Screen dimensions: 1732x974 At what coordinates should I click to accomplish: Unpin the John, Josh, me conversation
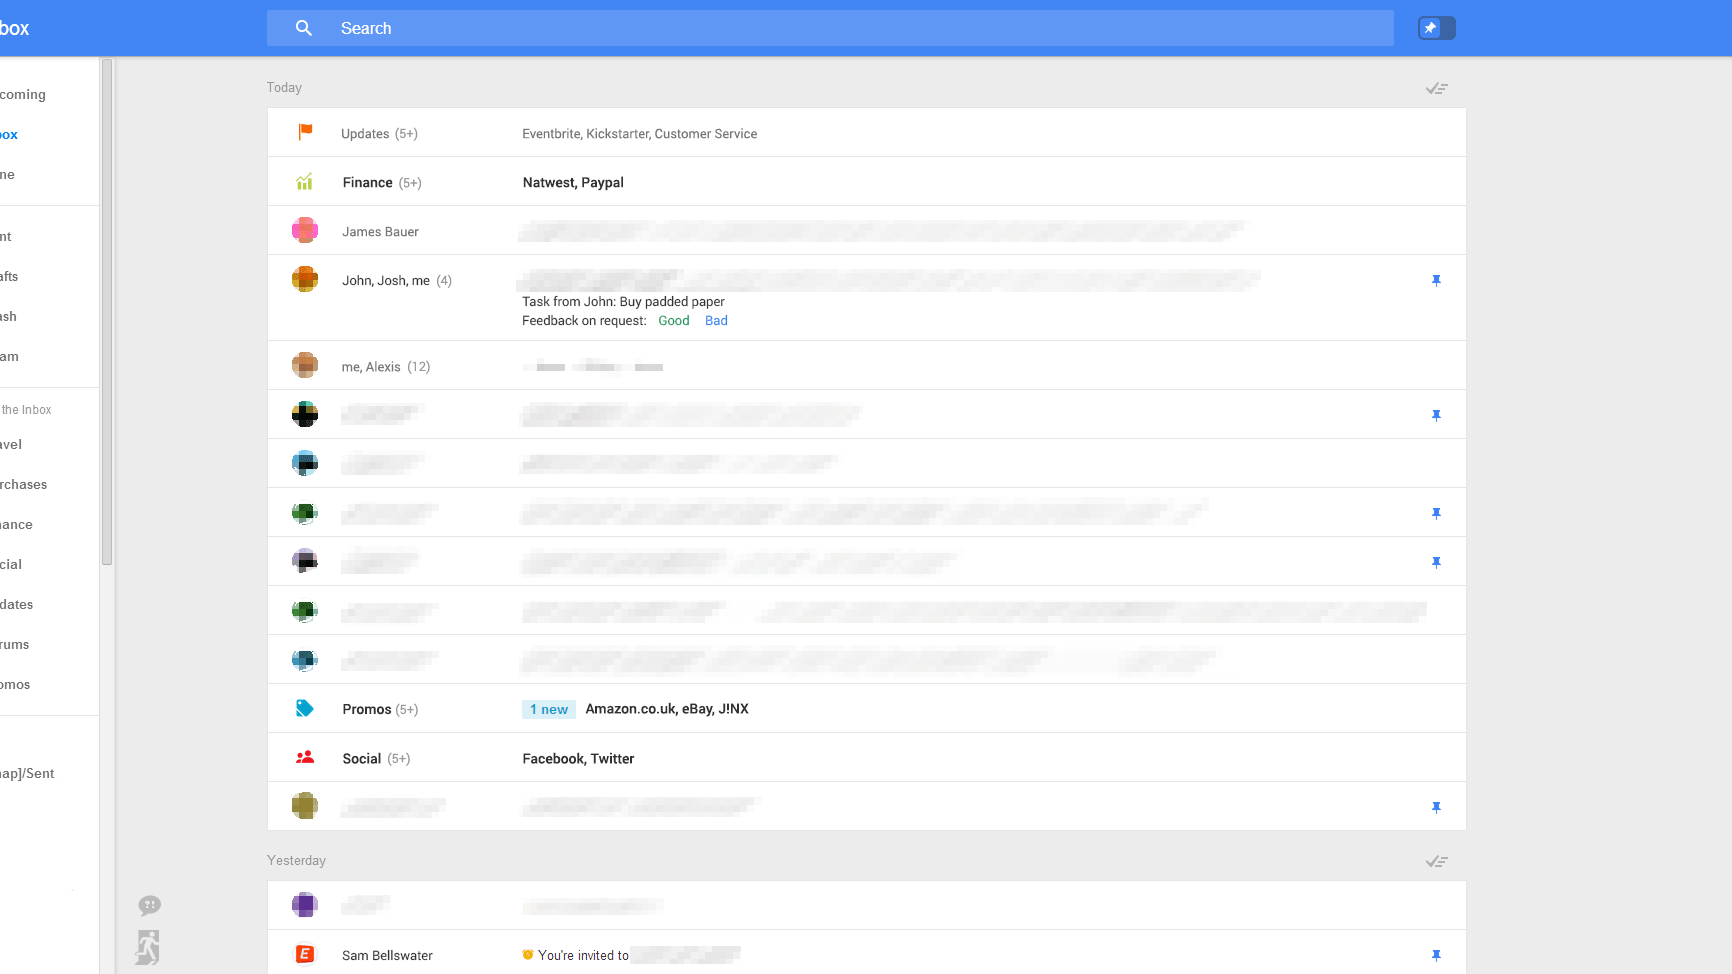click(x=1437, y=281)
